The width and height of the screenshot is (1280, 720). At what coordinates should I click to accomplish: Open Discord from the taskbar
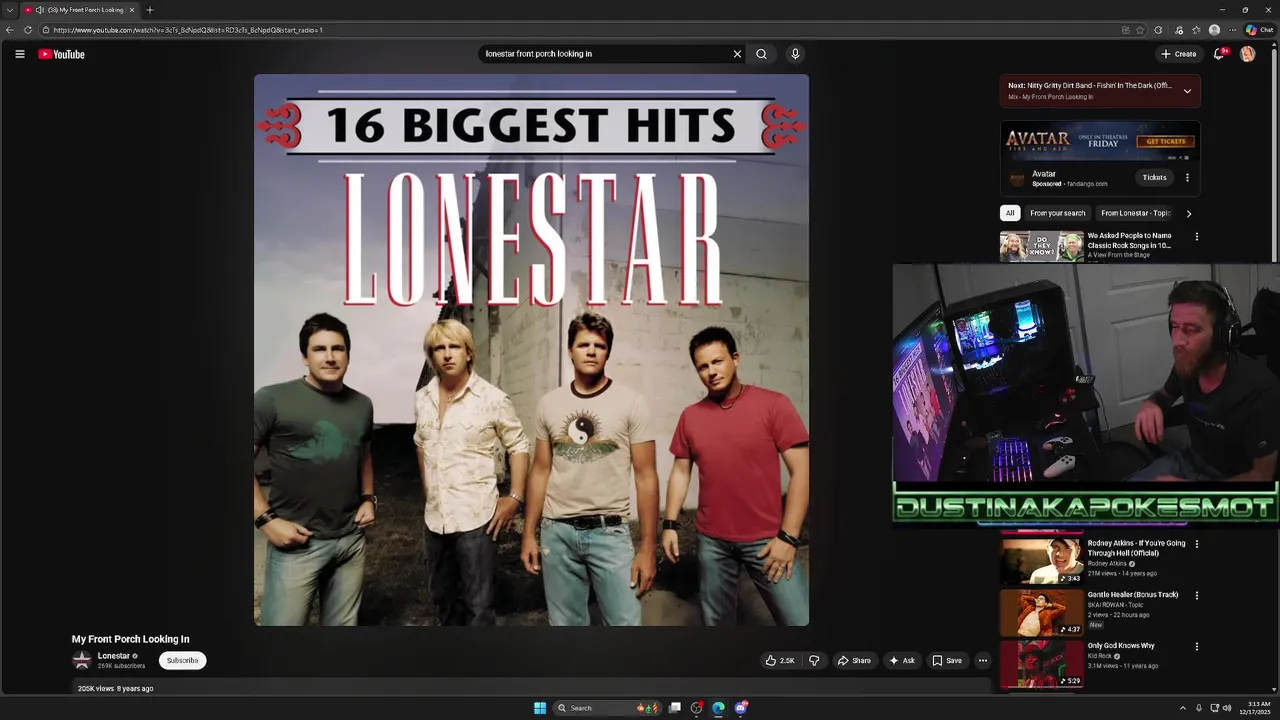click(x=740, y=708)
